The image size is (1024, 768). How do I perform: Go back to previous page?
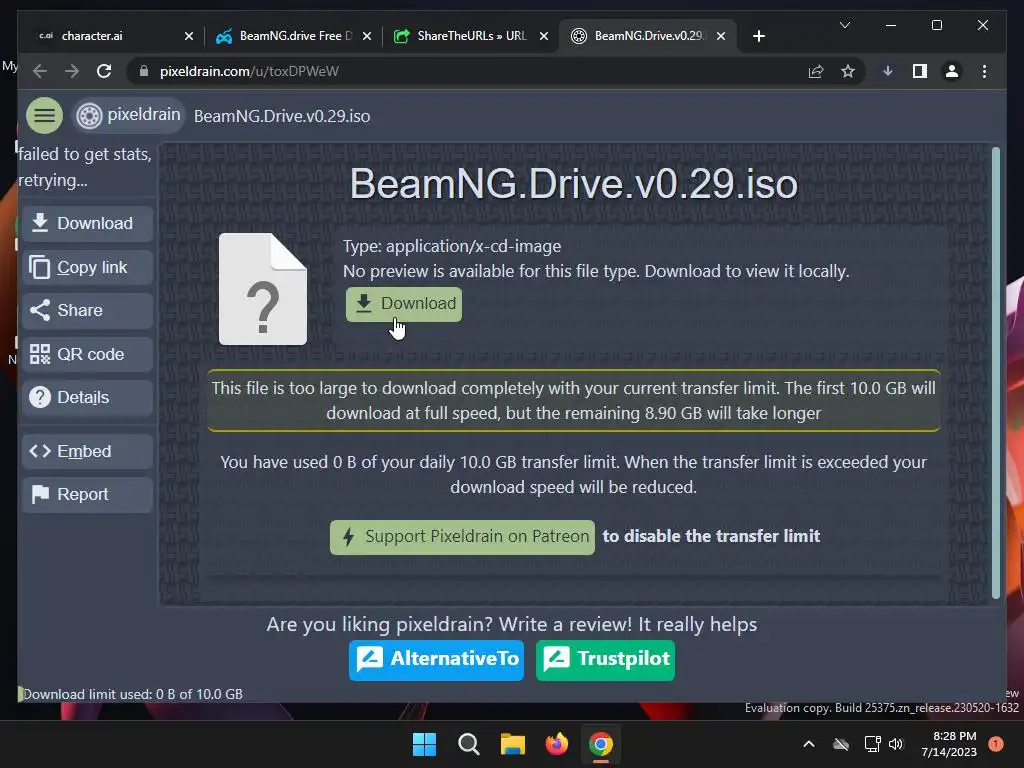(40, 71)
